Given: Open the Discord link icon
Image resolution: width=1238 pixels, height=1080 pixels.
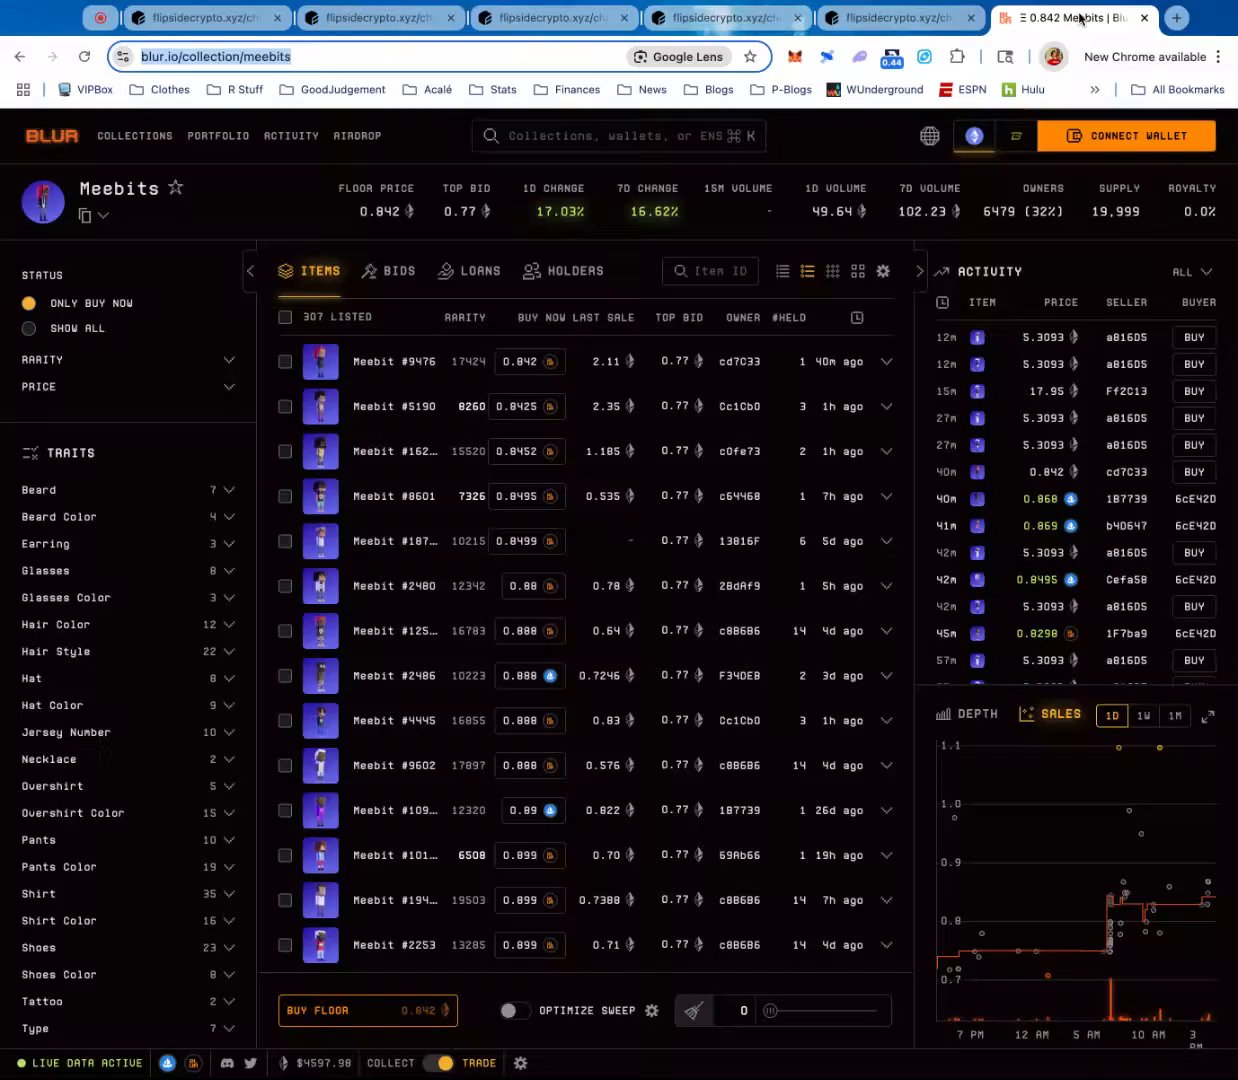Looking at the screenshot, I should coord(228,1063).
